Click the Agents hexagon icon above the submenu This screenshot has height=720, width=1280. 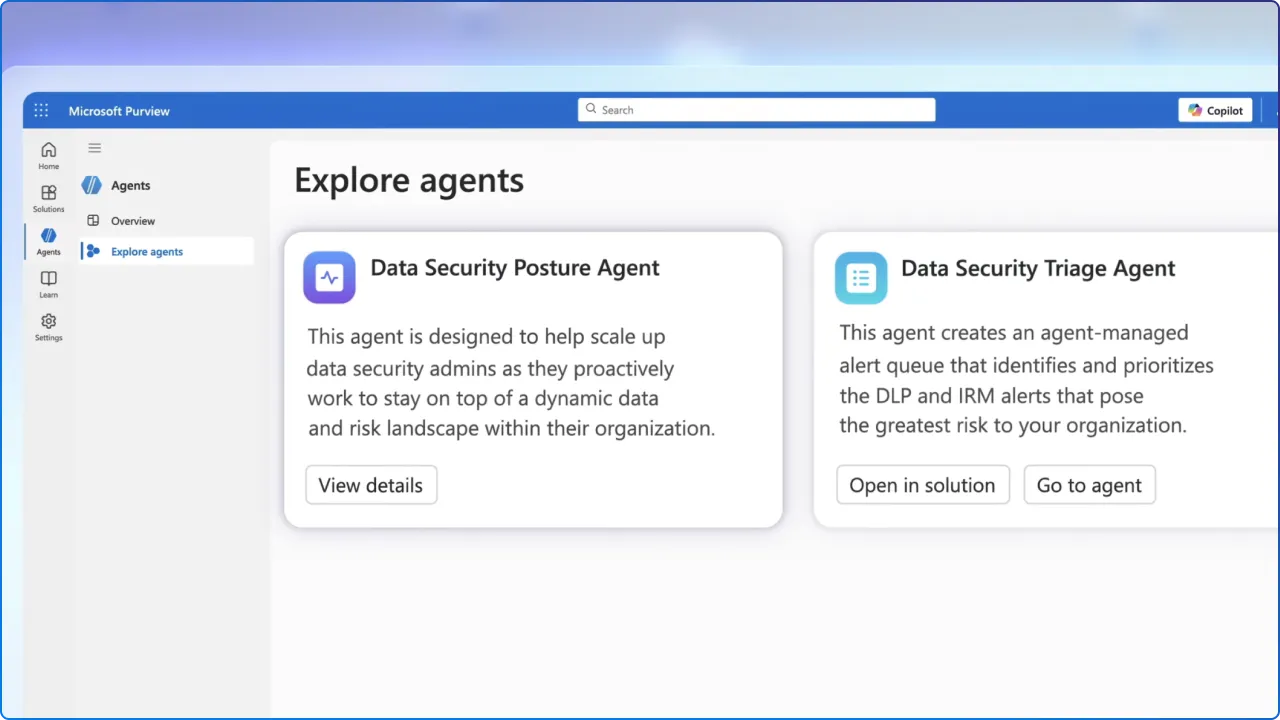91,185
